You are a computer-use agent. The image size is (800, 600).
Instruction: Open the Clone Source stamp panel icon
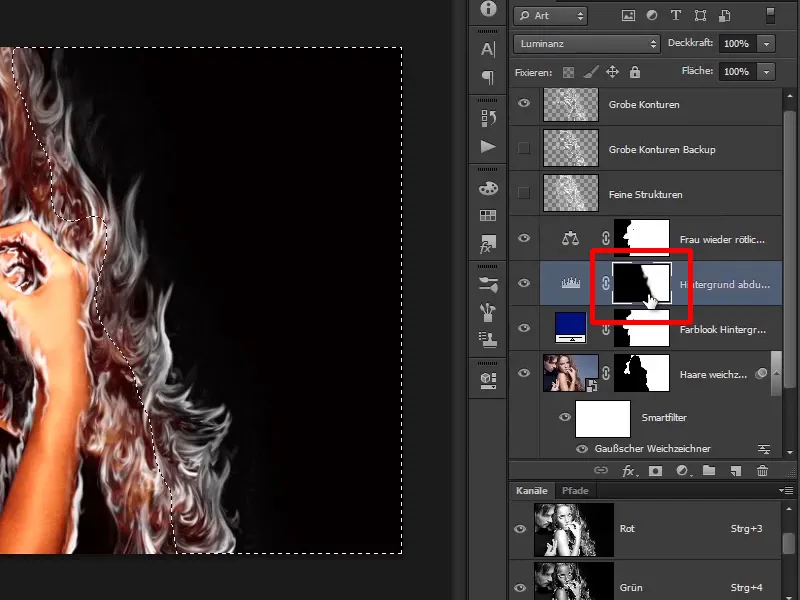coord(488,340)
